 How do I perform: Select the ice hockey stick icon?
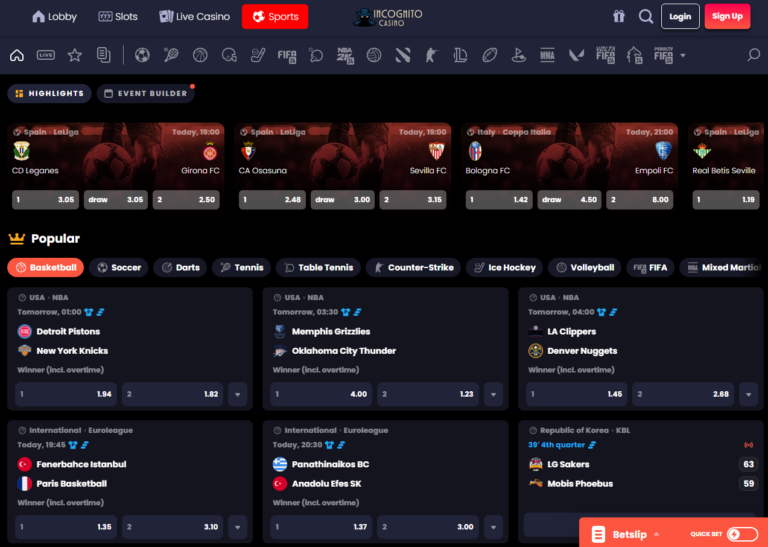pyautogui.click(x=258, y=55)
